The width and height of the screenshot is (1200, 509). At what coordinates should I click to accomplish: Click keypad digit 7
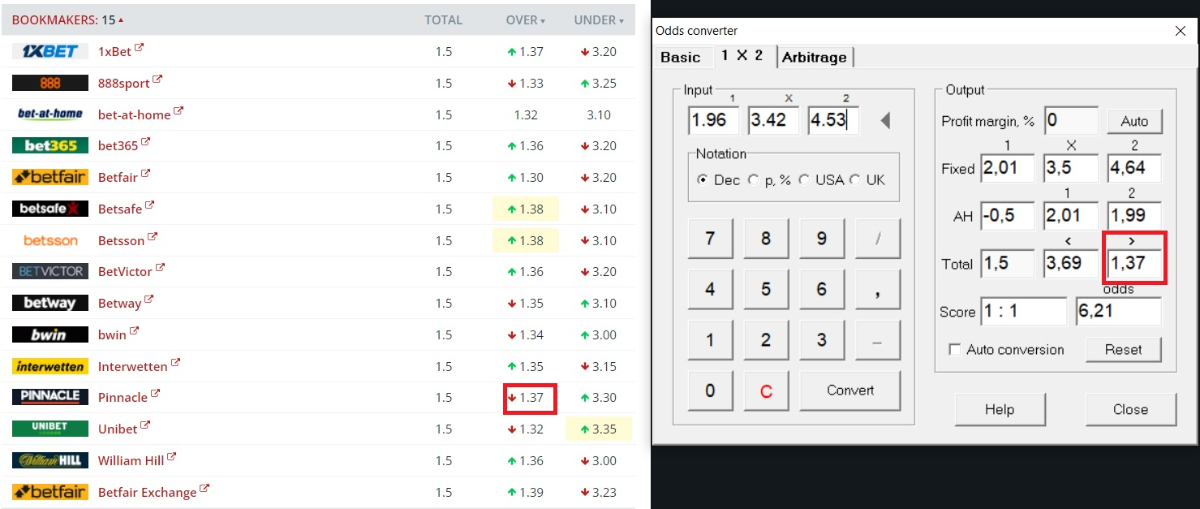click(x=710, y=239)
